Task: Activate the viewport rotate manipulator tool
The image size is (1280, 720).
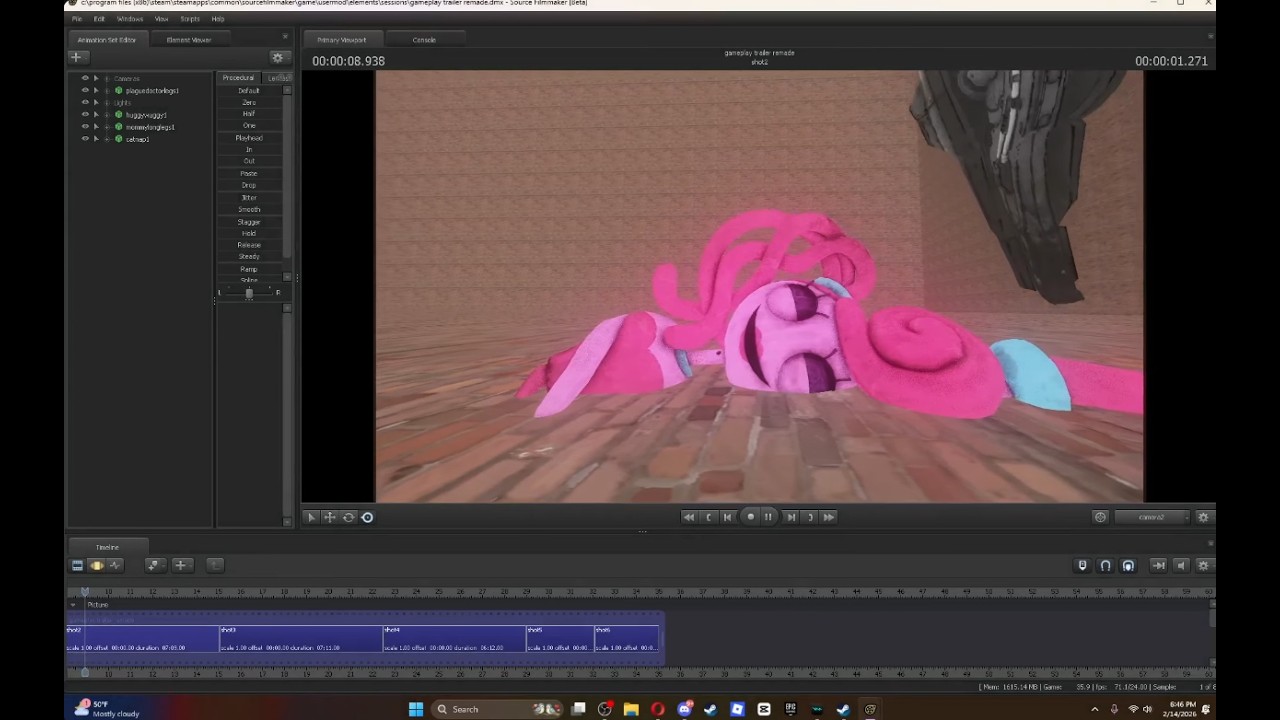Action: 348,517
